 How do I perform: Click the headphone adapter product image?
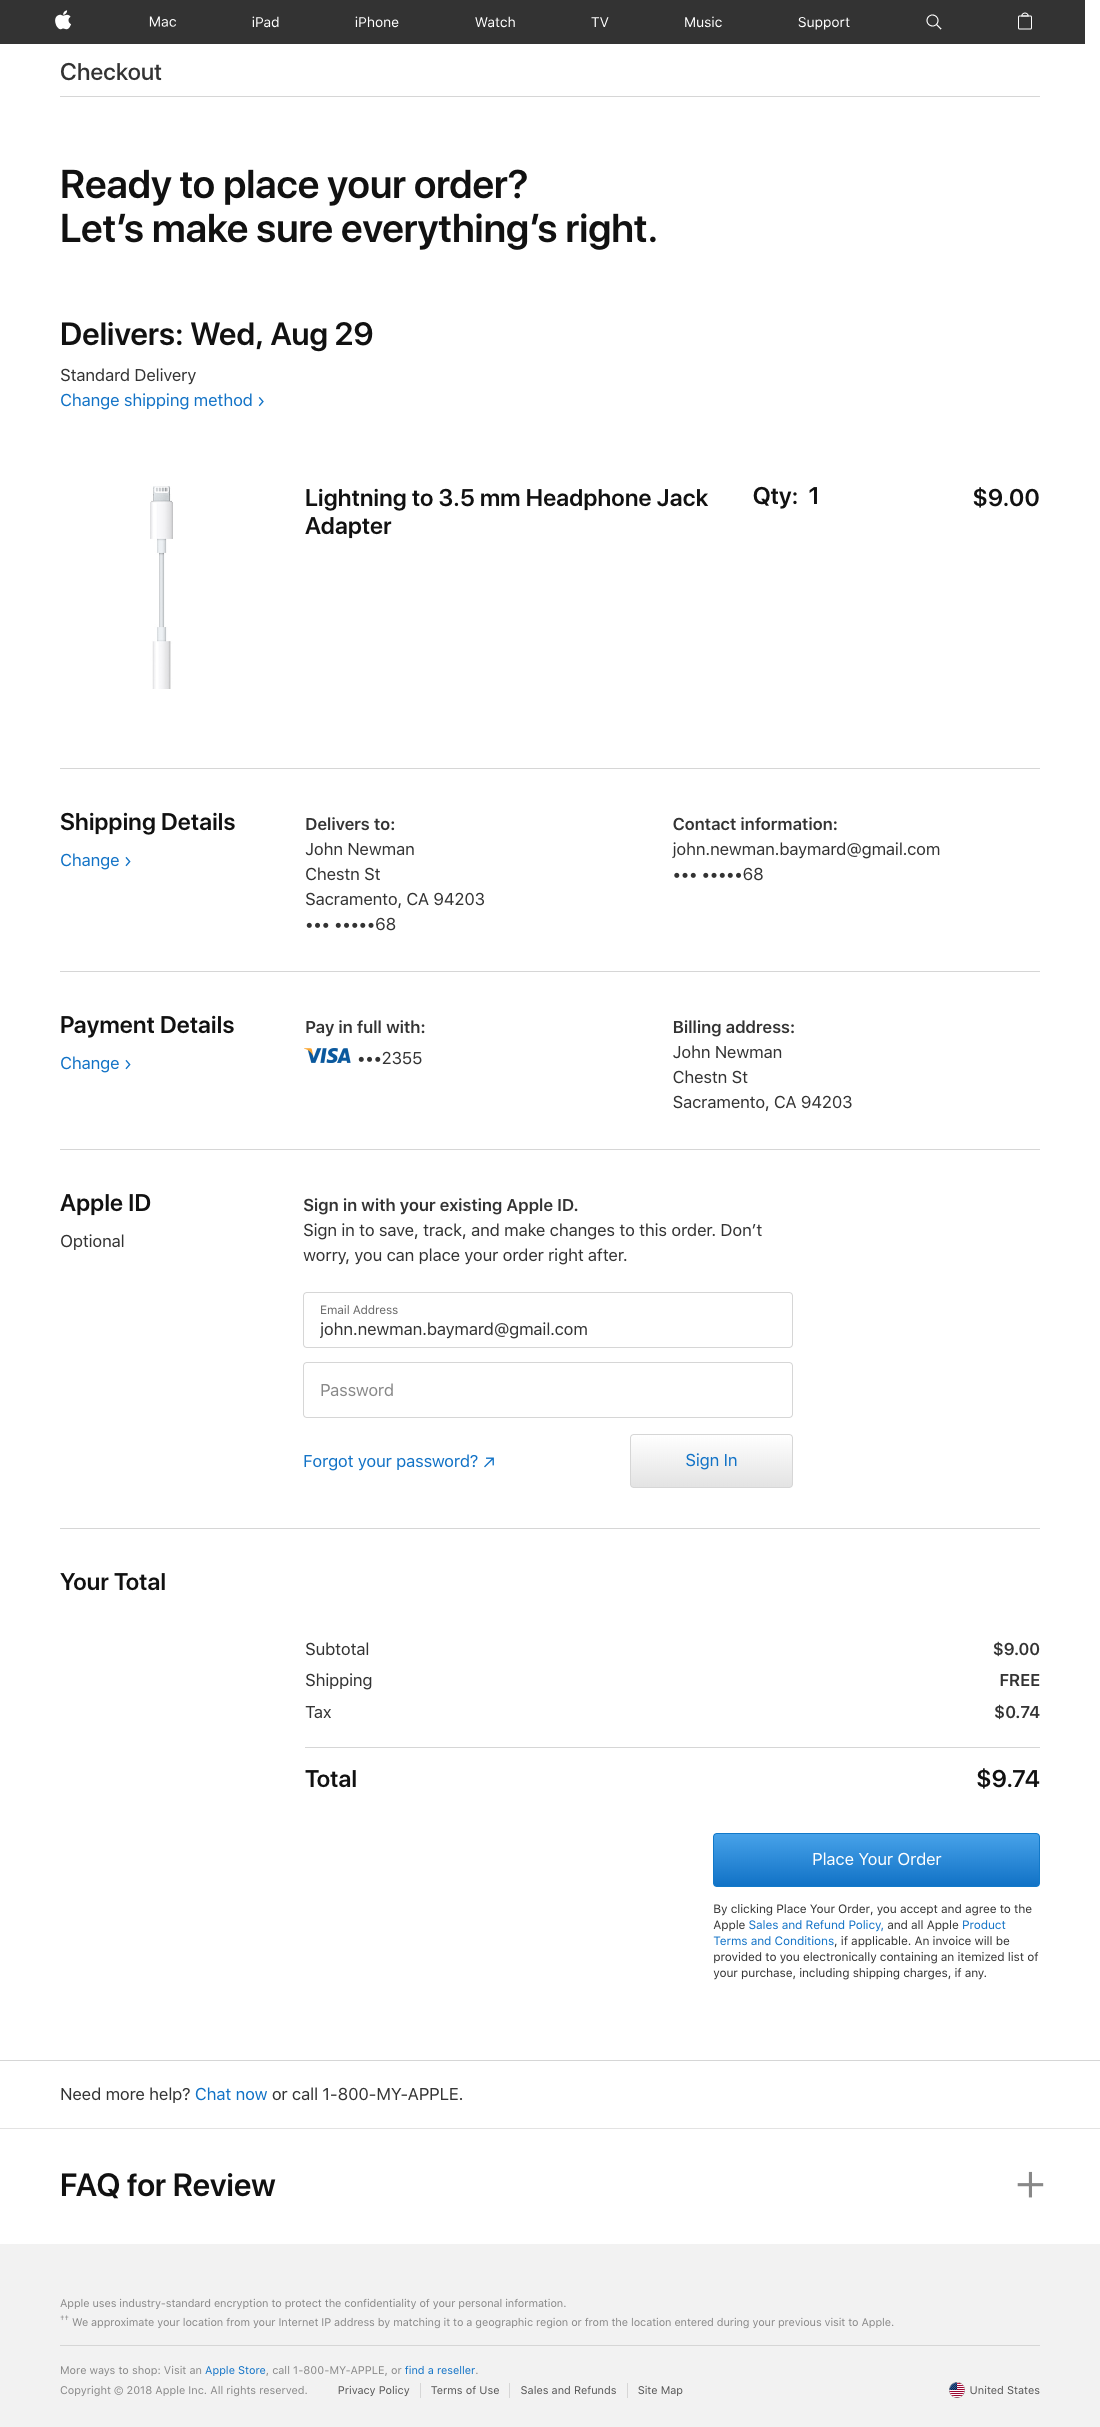click(x=162, y=587)
